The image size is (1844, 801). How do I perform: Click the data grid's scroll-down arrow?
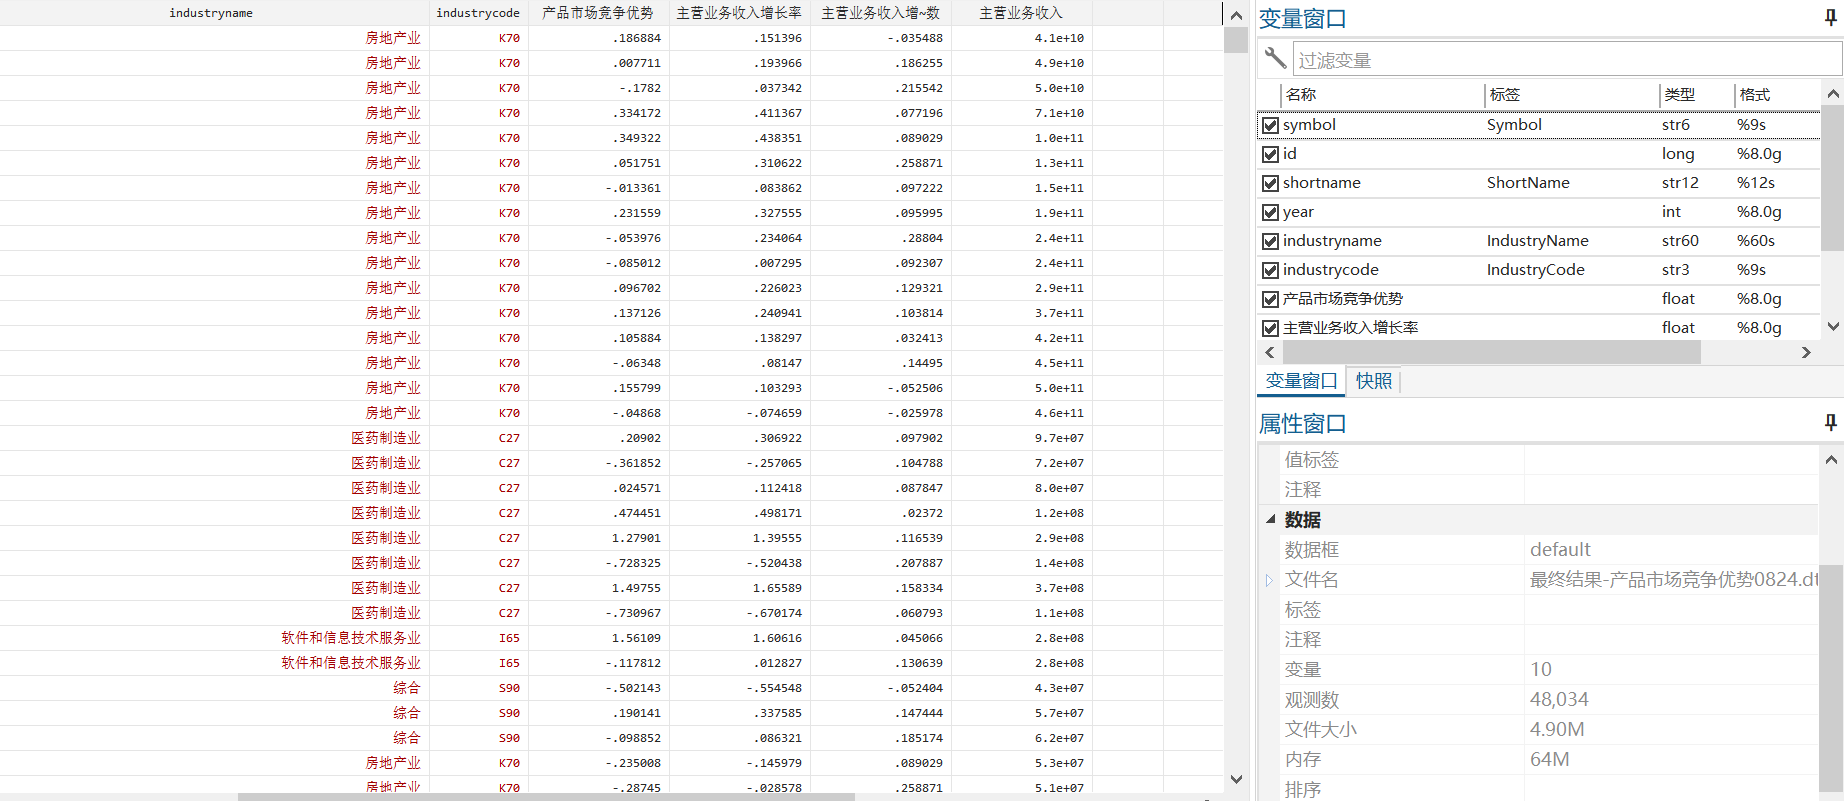pos(1236,779)
